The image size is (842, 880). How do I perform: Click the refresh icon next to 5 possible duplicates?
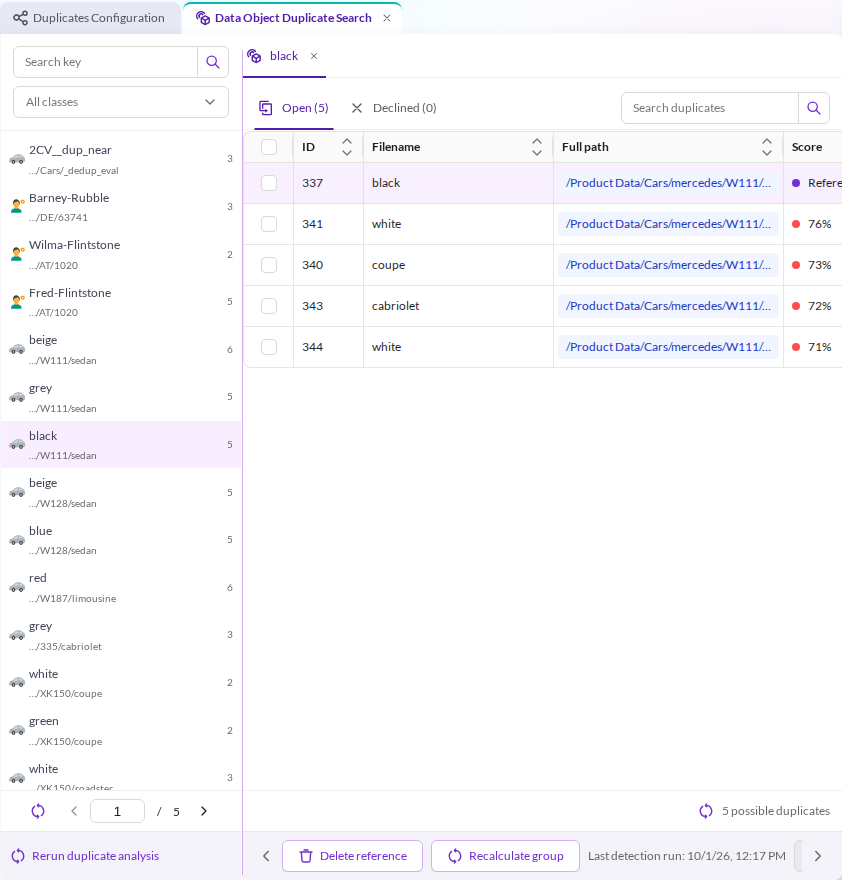click(706, 811)
